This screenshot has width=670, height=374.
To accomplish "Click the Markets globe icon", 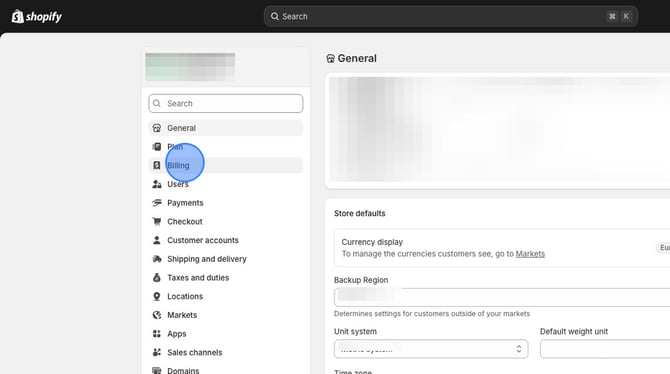I will click(157, 315).
